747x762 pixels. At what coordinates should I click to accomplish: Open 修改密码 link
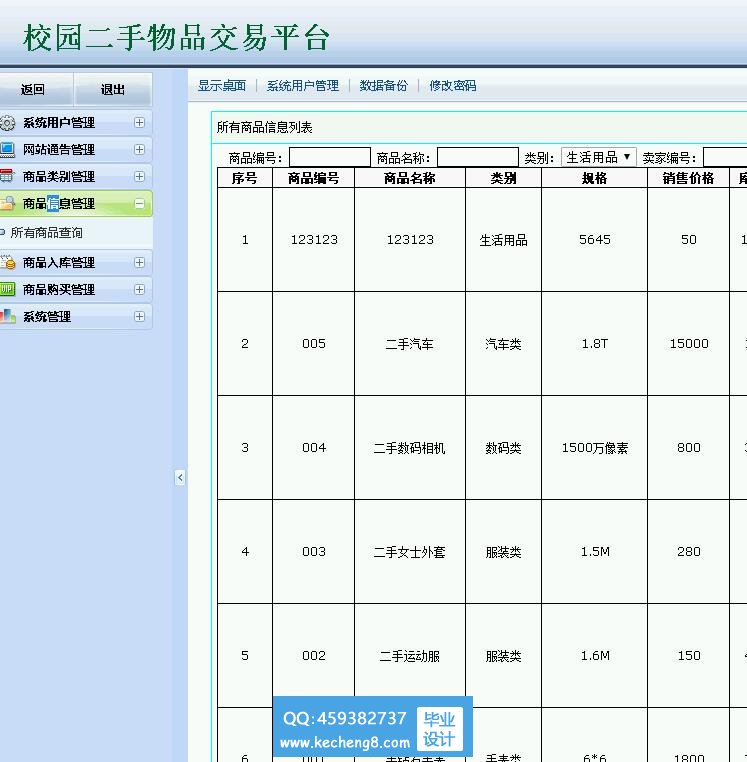click(452, 86)
